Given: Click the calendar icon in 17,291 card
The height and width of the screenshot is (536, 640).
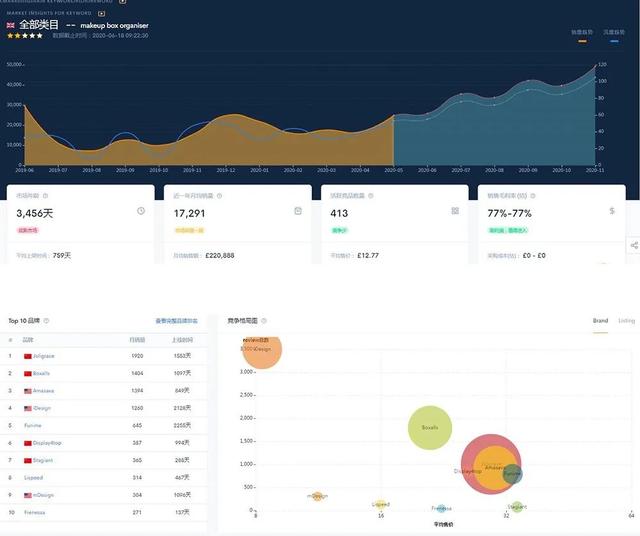Looking at the screenshot, I should (298, 211).
